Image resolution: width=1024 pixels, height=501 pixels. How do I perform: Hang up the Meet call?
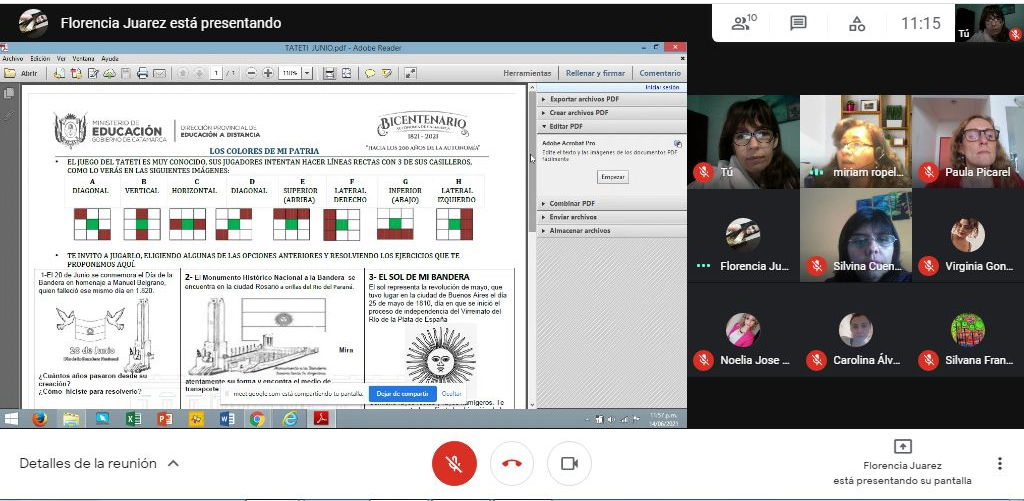pyautogui.click(x=511, y=463)
